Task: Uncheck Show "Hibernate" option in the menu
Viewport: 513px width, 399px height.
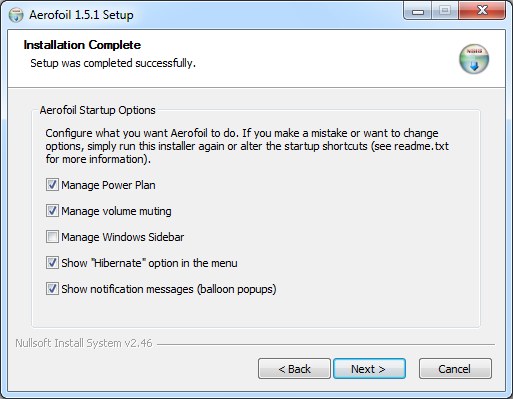Action: (52, 263)
